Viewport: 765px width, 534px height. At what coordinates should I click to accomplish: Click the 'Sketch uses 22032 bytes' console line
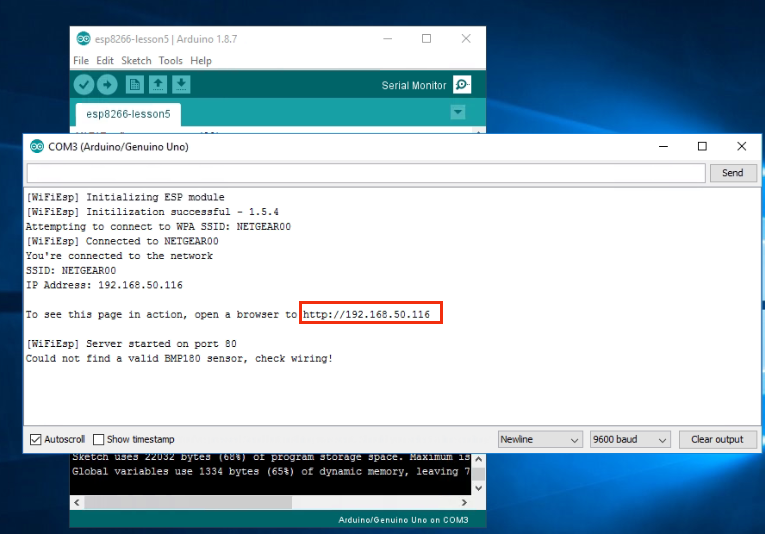pos(271,457)
